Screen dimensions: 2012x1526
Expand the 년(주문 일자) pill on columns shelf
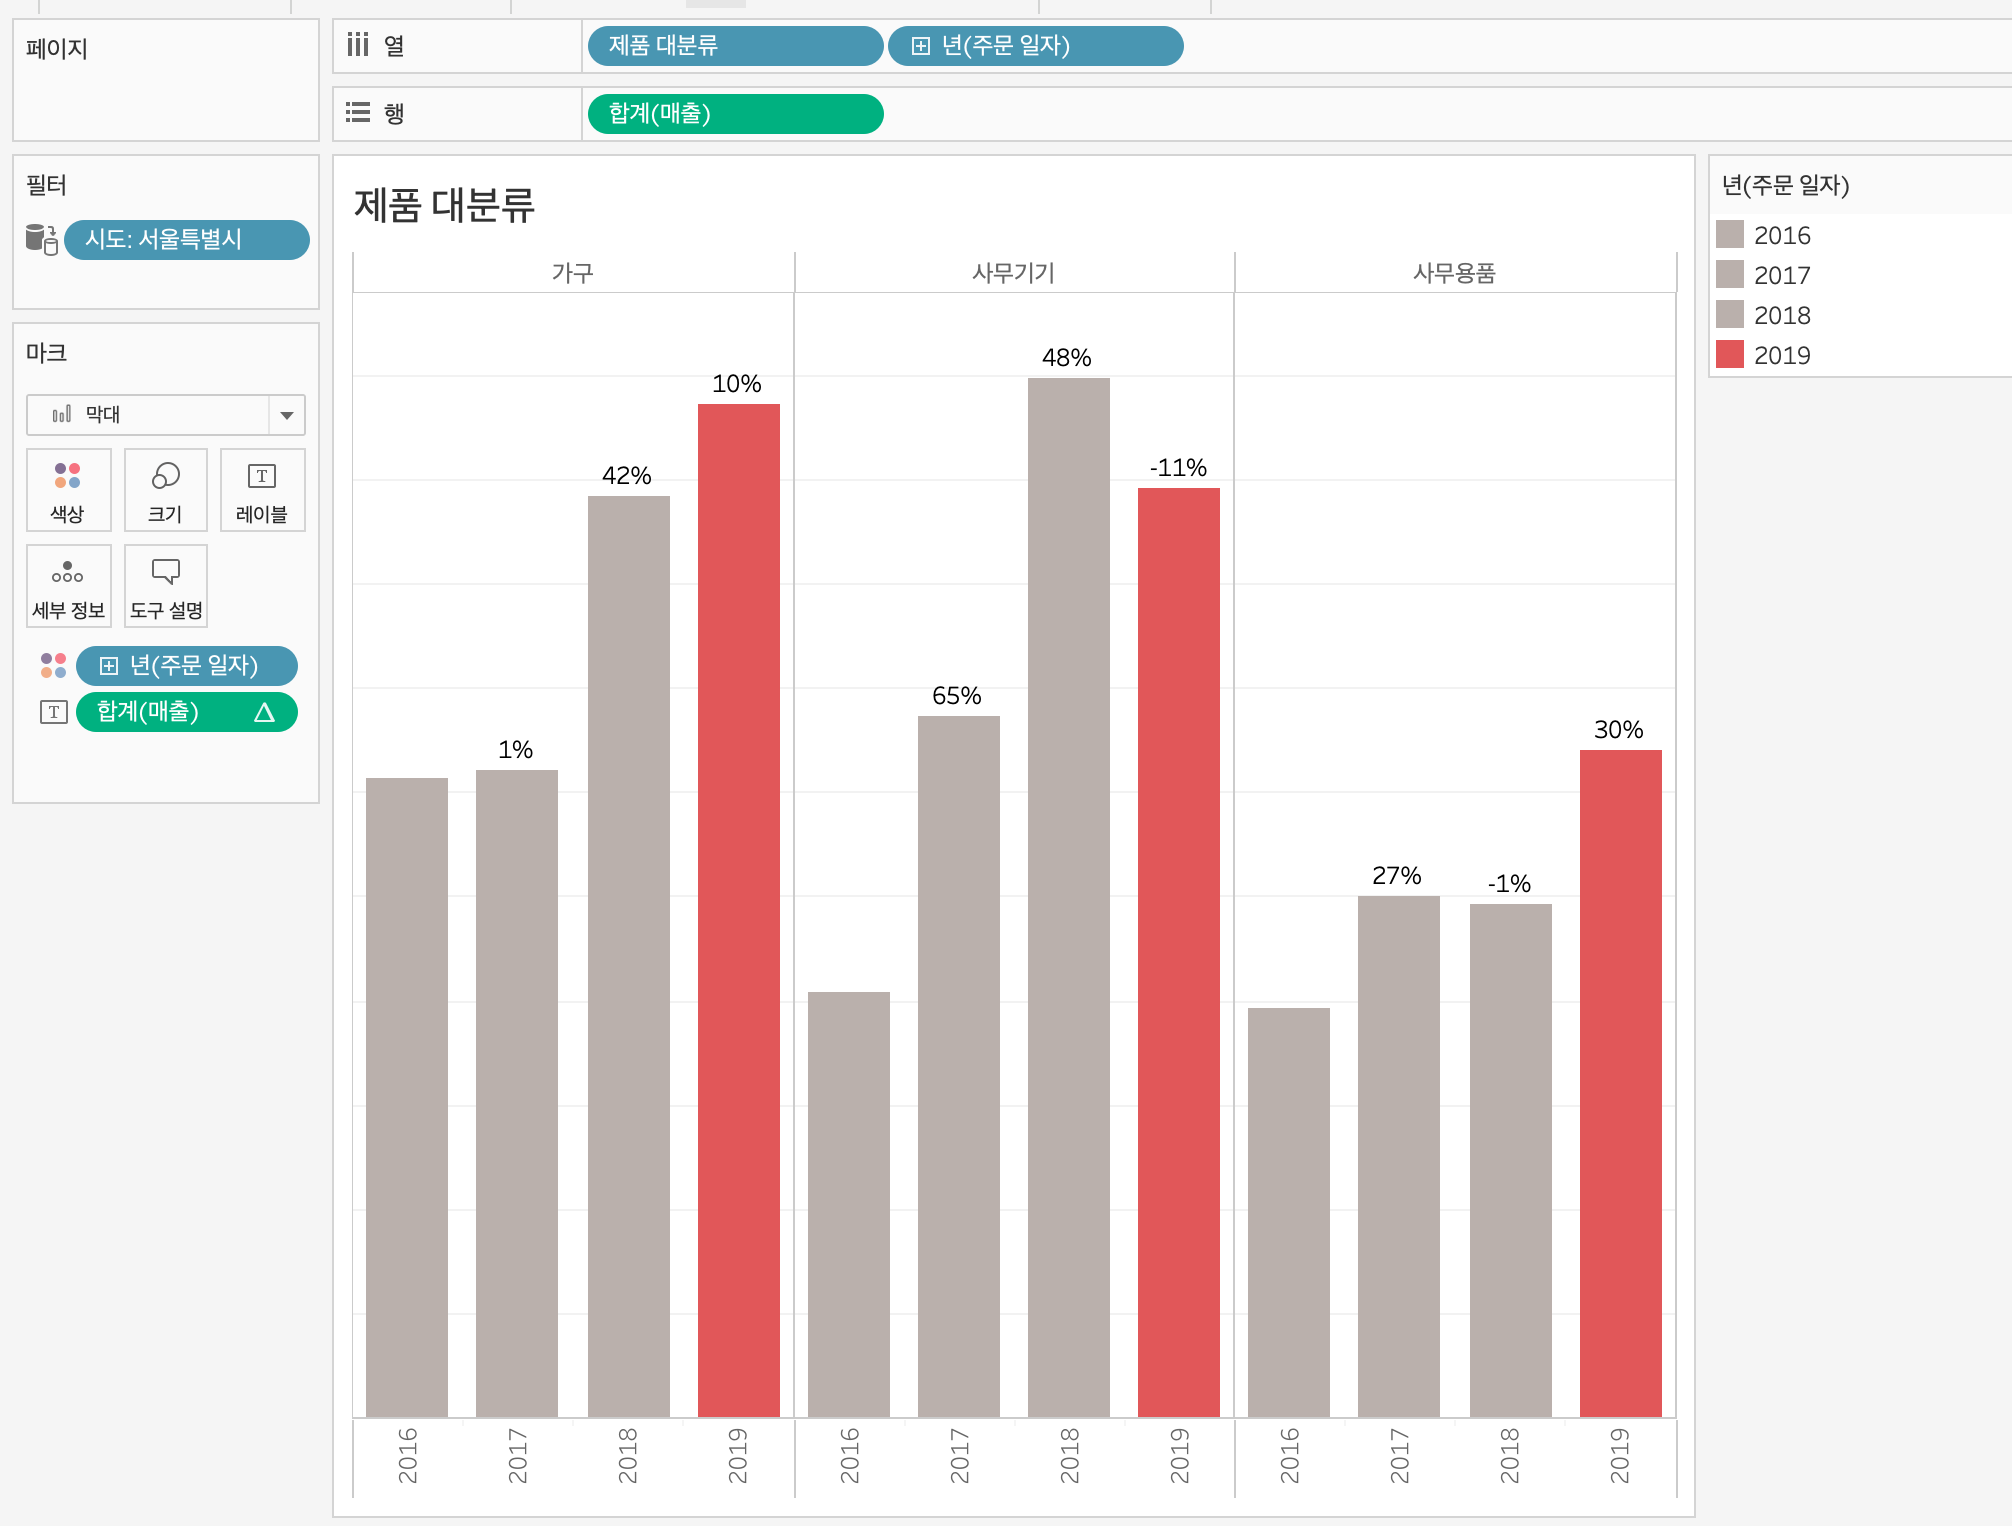921,46
